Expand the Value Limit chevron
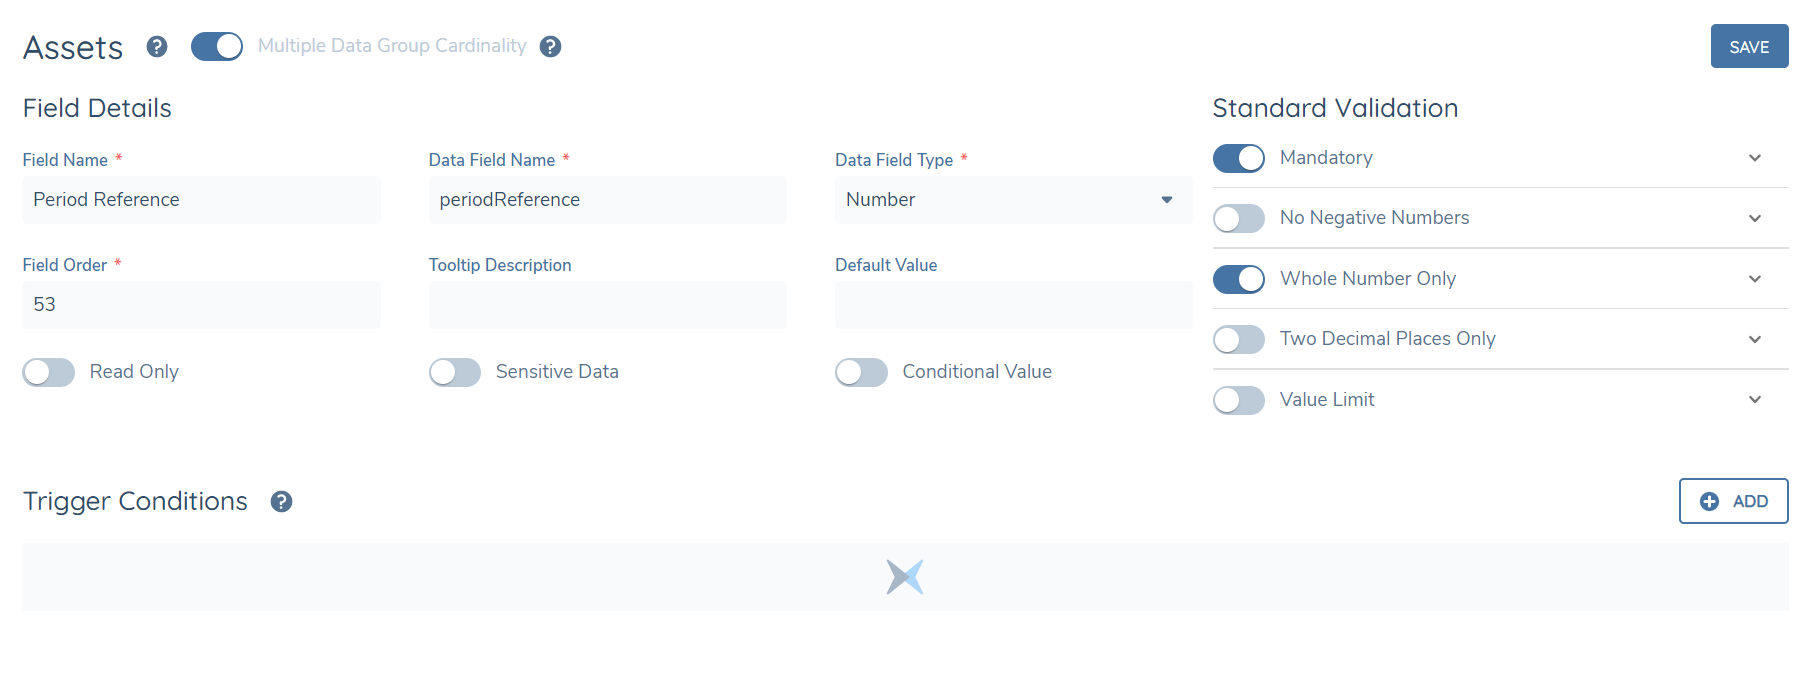The image size is (1818, 681). click(1755, 400)
